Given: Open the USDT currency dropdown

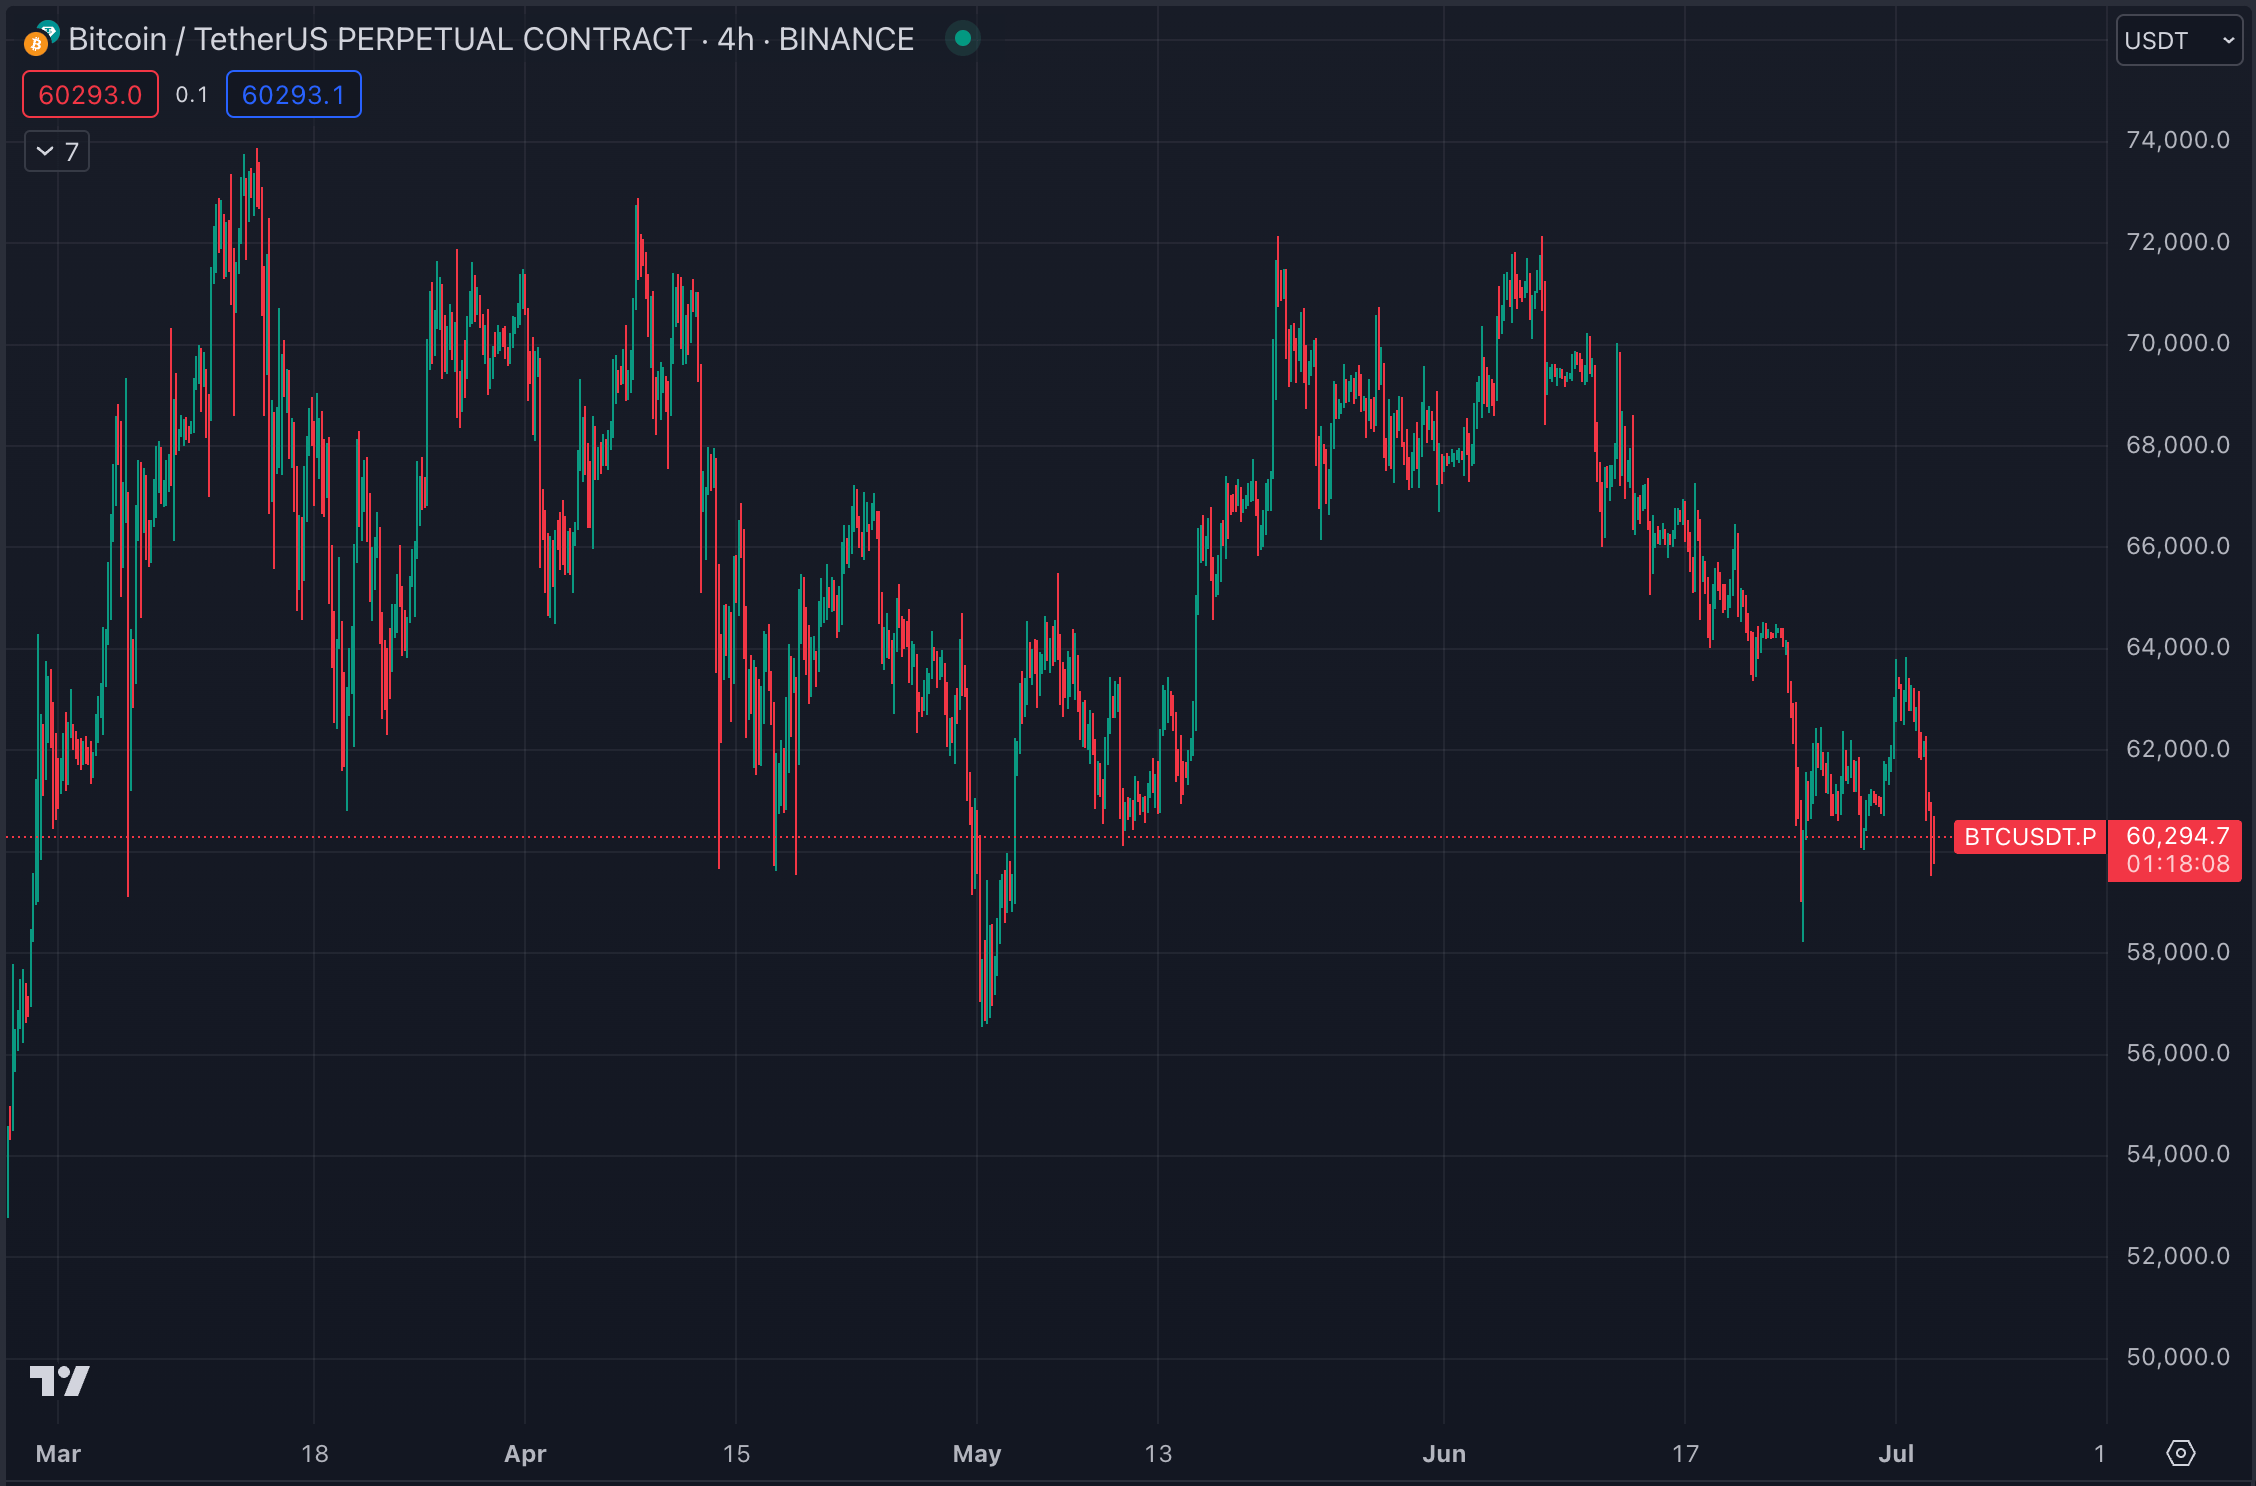Looking at the screenshot, I should (2178, 41).
